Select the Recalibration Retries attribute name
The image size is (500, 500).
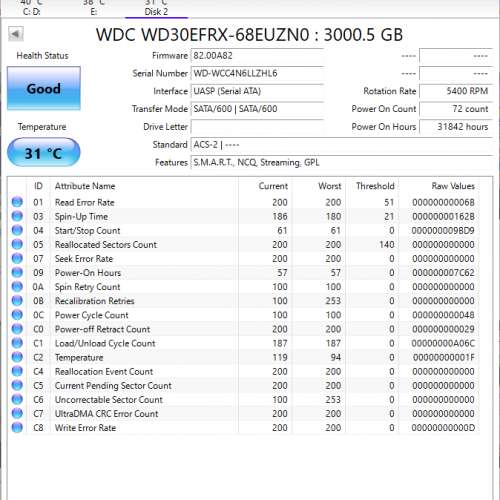pos(95,301)
